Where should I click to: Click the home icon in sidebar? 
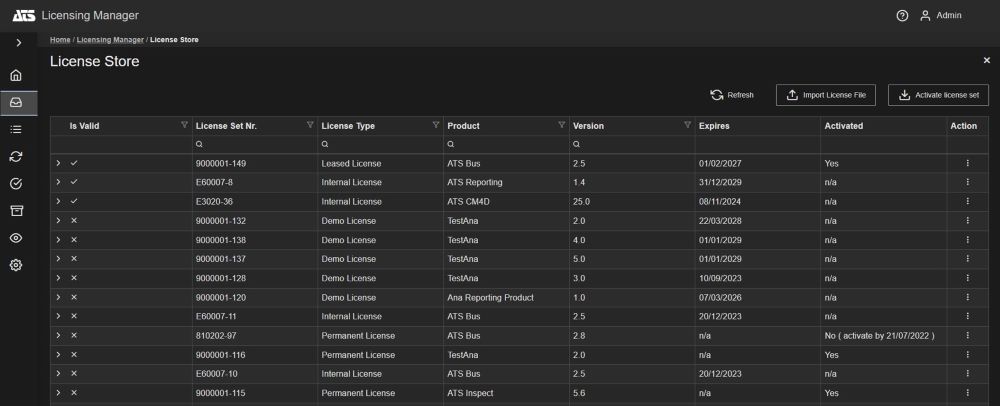point(16,75)
